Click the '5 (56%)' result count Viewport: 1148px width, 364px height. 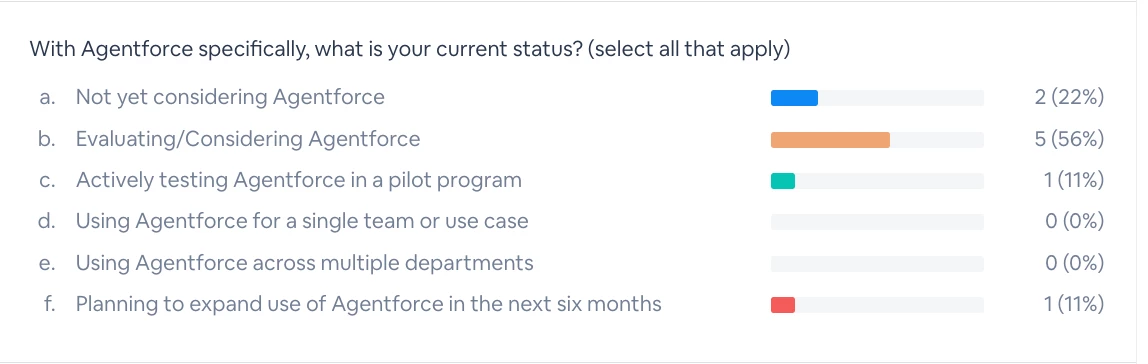[x=1069, y=139]
